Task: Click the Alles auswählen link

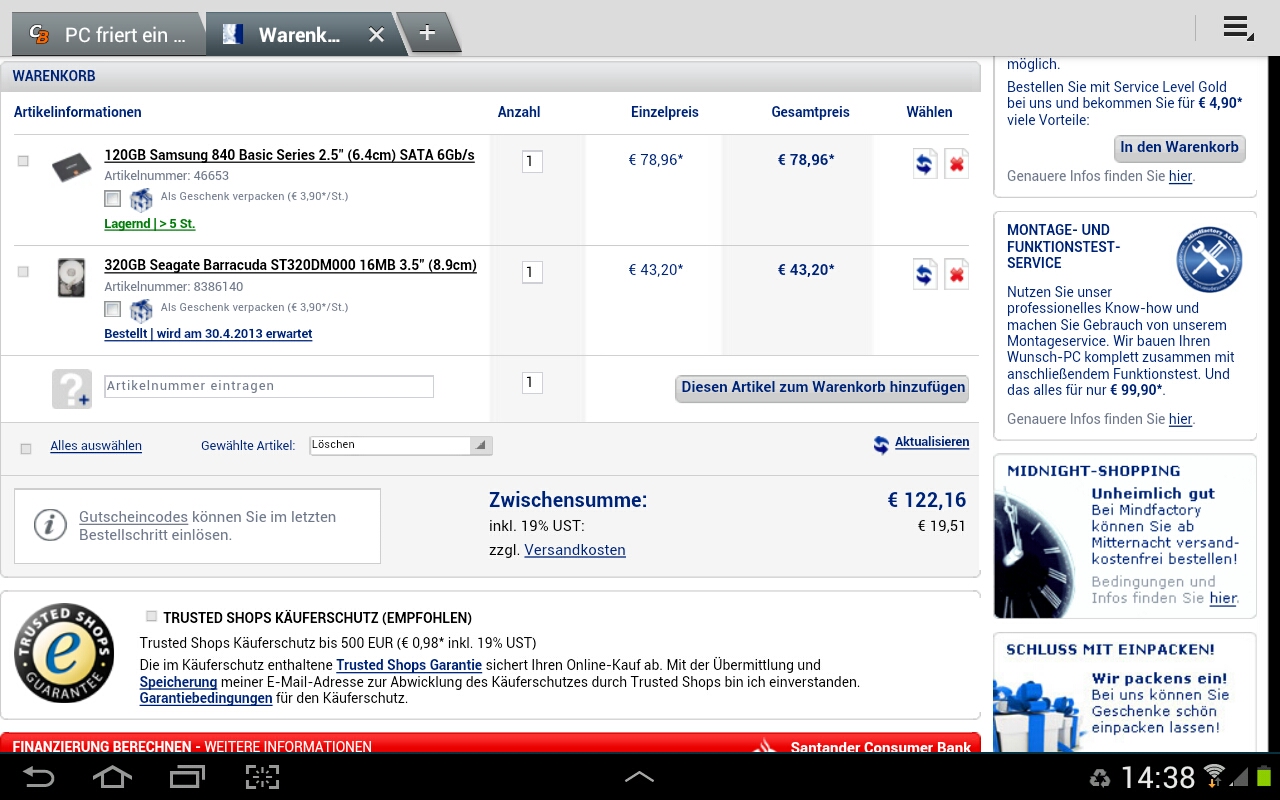Action: [x=96, y=446]
